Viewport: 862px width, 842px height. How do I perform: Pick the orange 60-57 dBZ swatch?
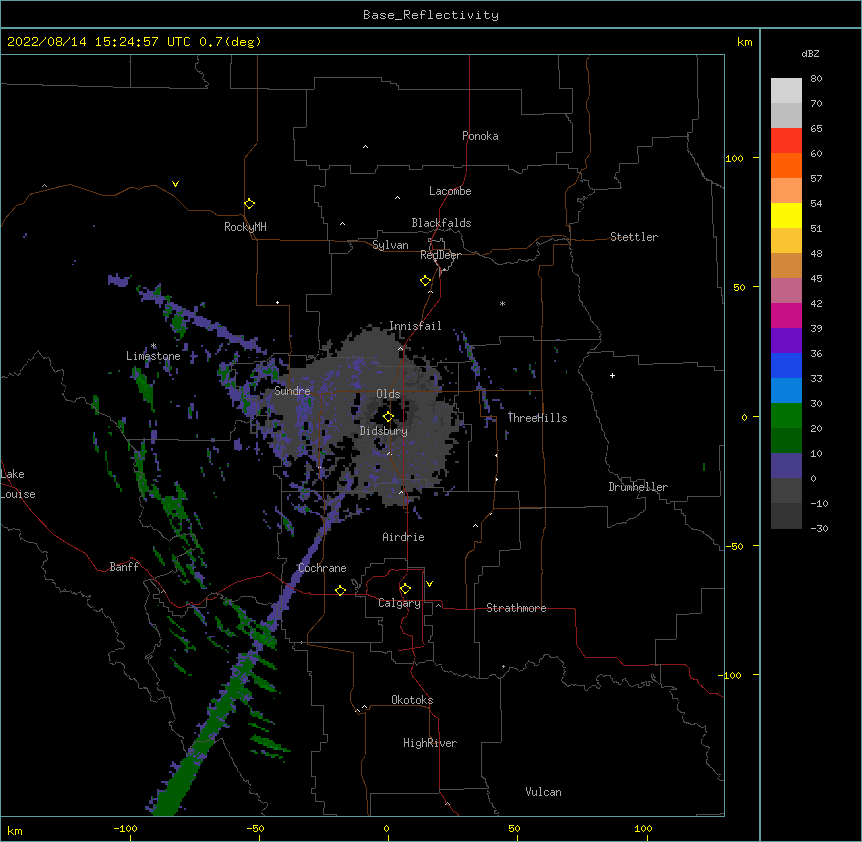point(786,165)
